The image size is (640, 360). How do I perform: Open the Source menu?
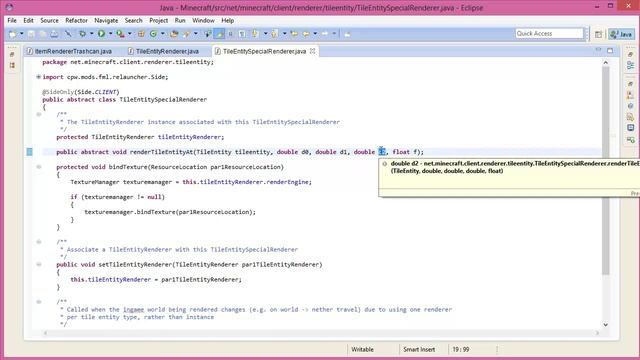49,20
